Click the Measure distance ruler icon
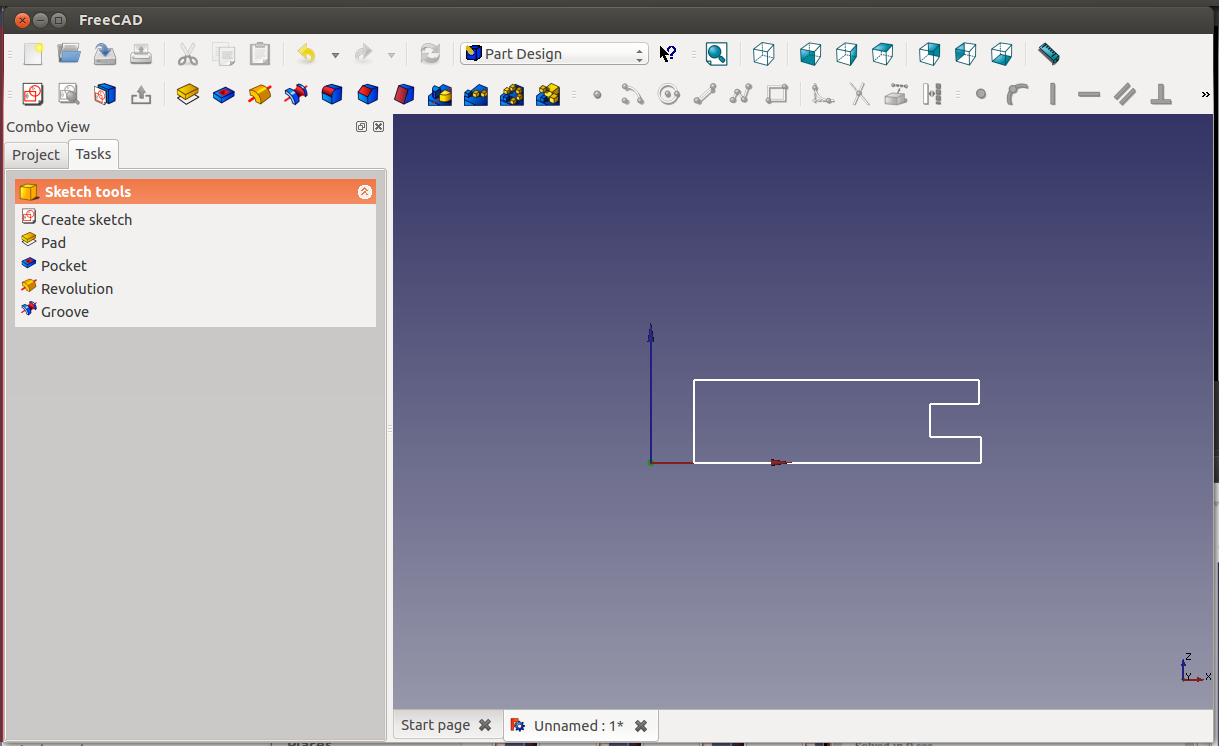Image resolution: width=1219 pixels, height=746 pixels. point(1048,54)
